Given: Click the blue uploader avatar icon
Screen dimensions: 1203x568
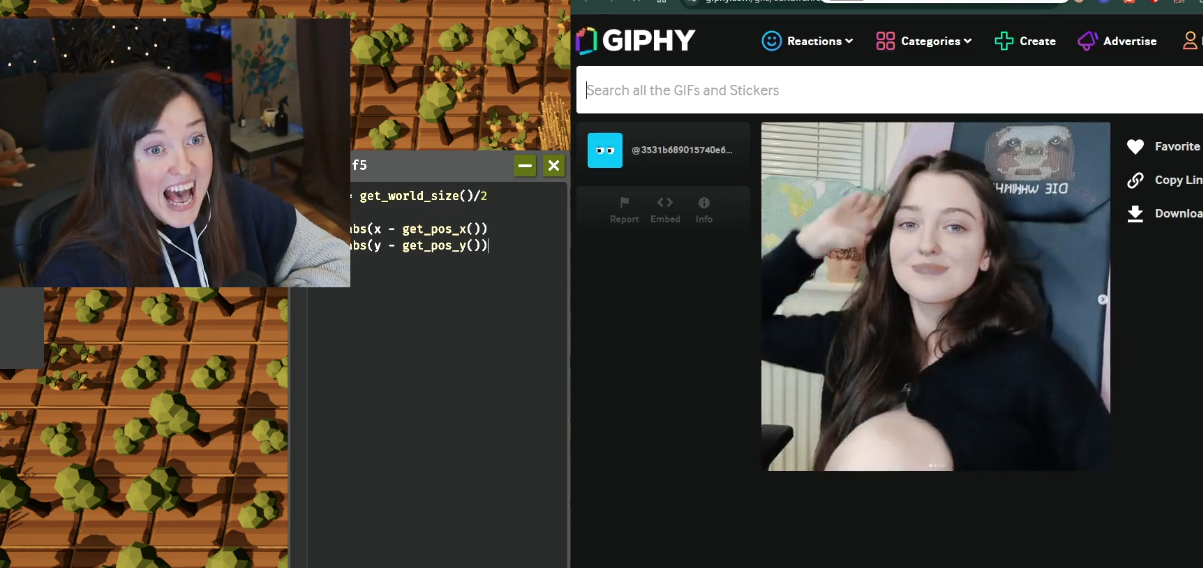Looking at the screenshot, I should pyautogui.click(x=605, y=150).
